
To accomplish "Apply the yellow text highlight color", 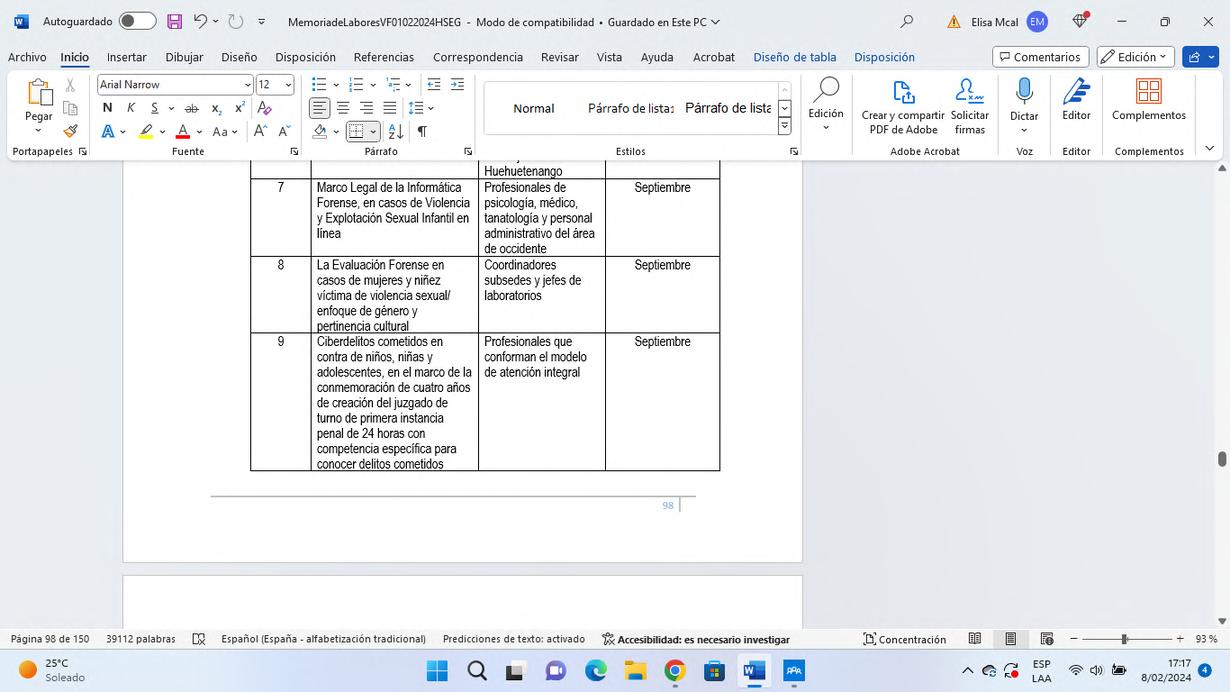I will tap(146, 131).
